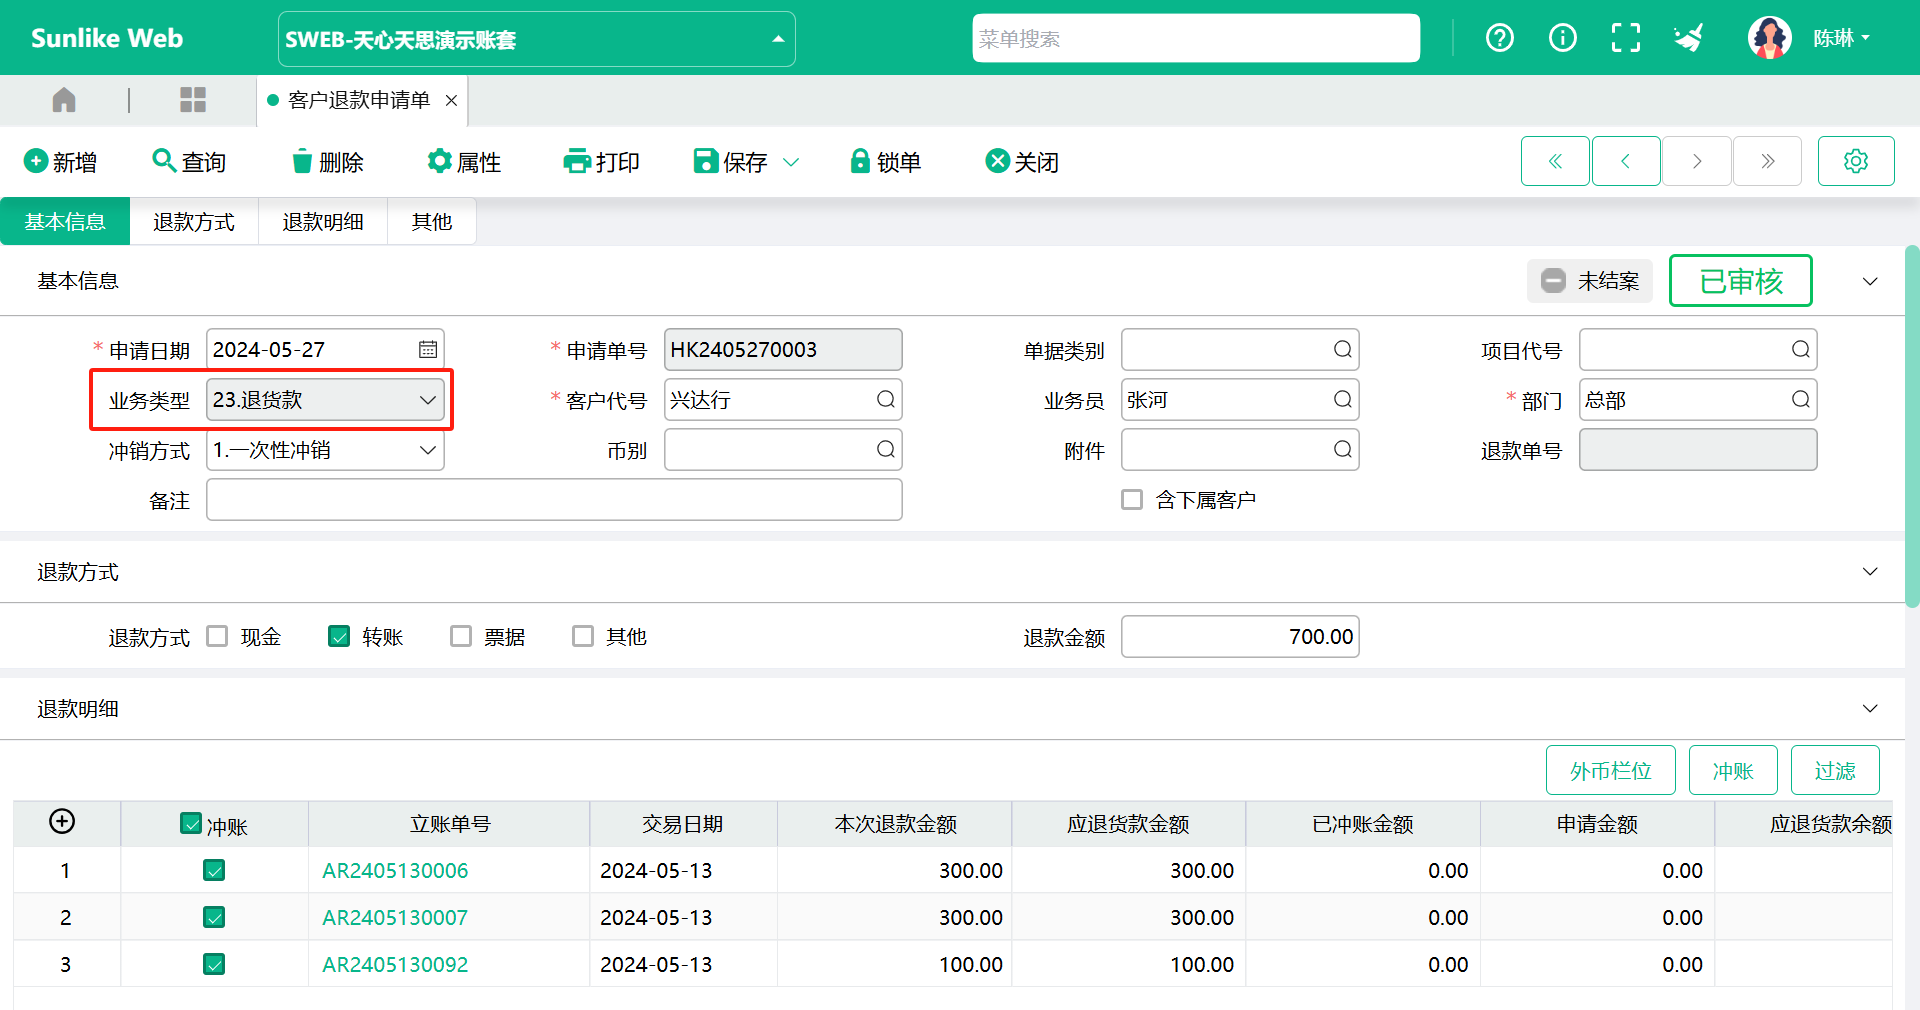The height and width of the screenshot is (1010, 1920).
Task: Click lookup icon in 业务员 field
Action: pyautogui.click(x=1343, y=399)
